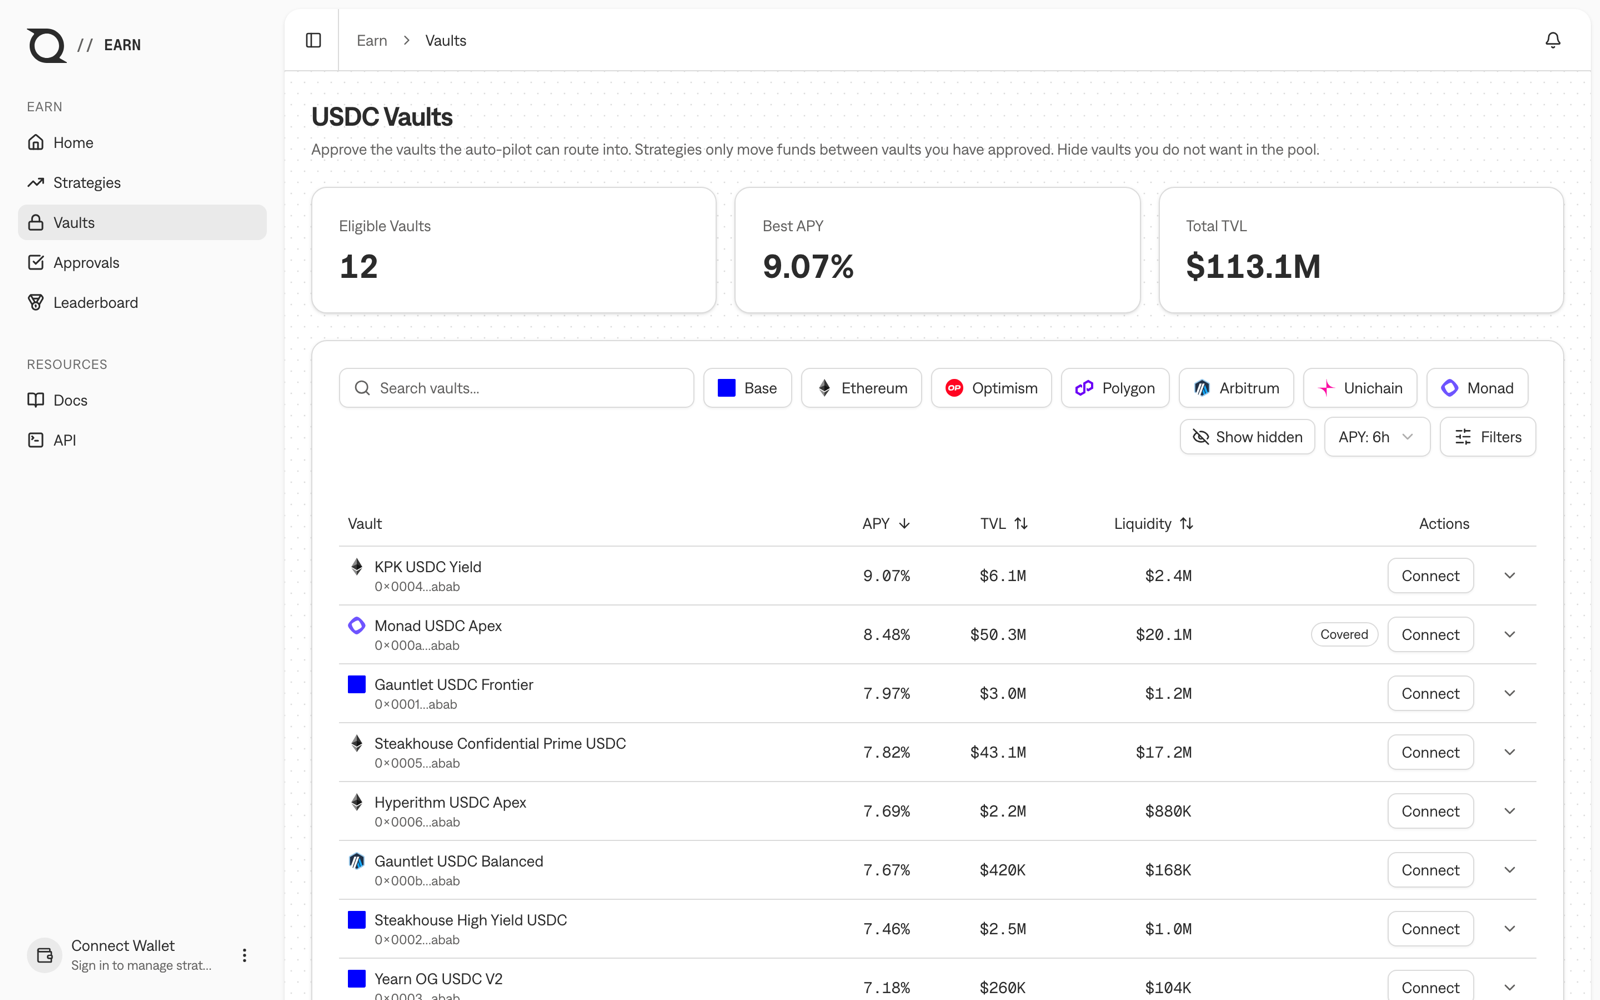Toggle the Monad chain filter
This screenshot has width=1600, height=1000.
click(1477, 388)
